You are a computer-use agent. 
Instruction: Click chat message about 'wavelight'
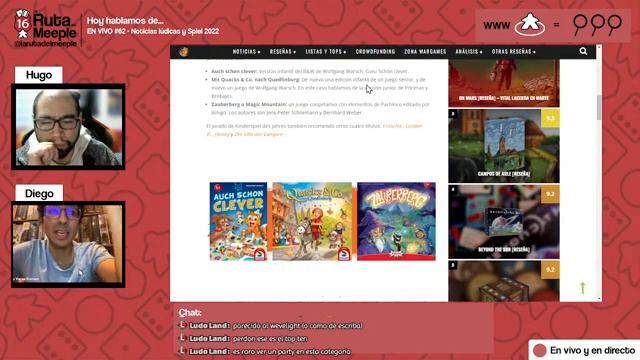(297, 326)
